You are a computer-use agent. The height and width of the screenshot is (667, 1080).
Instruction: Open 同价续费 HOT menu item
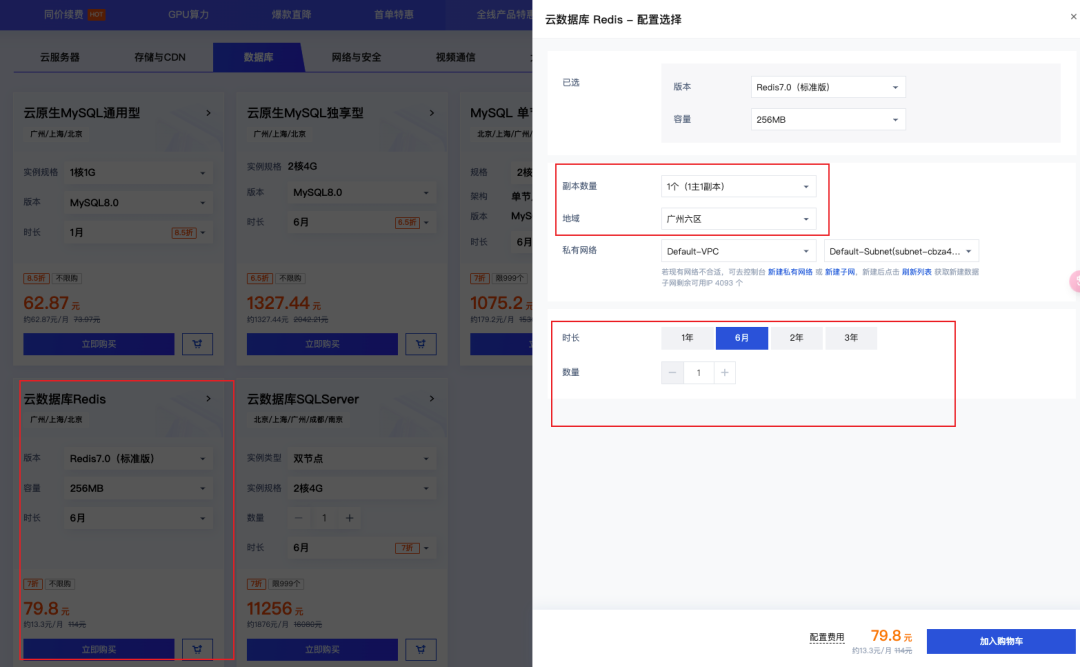(74, 14)
